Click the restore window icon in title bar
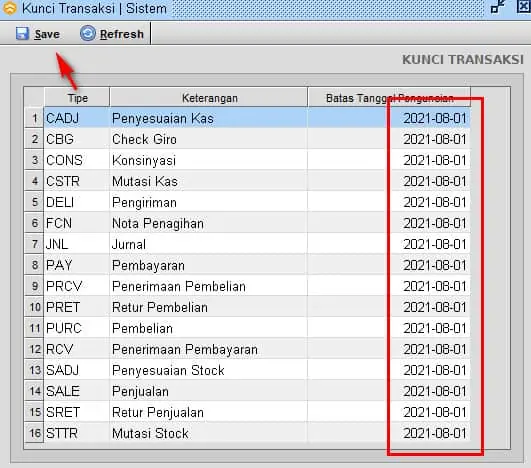Viewport: 531px width, 468px height. point(497,7)
